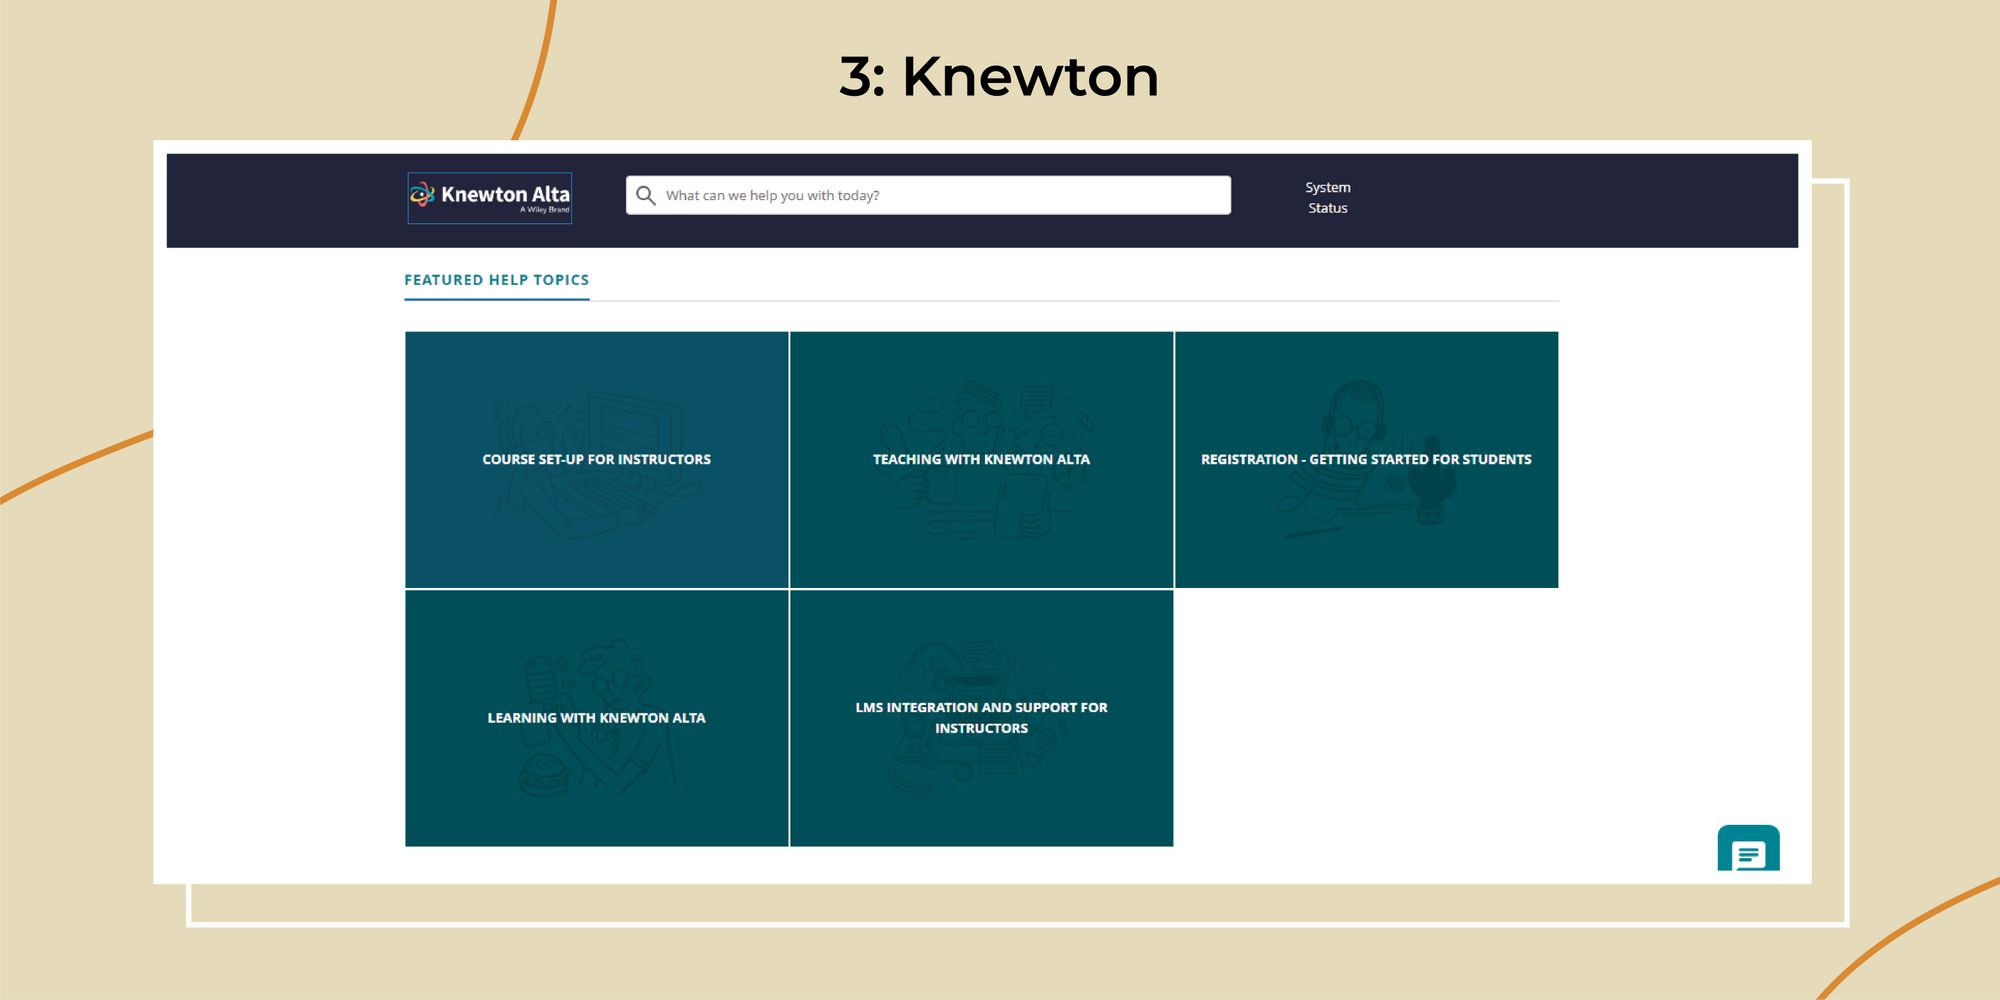2000x1000 pixels.
Task: Click the Knewton Alta logo
Action: click(x=490, y=197)
